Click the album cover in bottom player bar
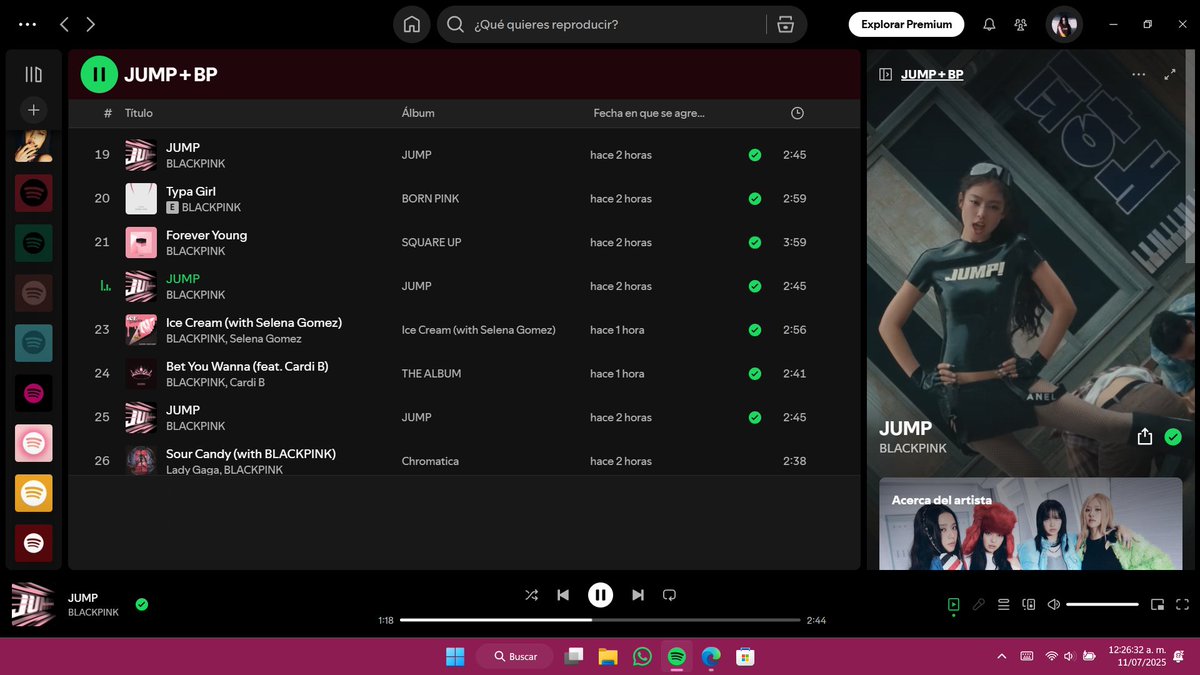1200x675 pixels. 33,604
